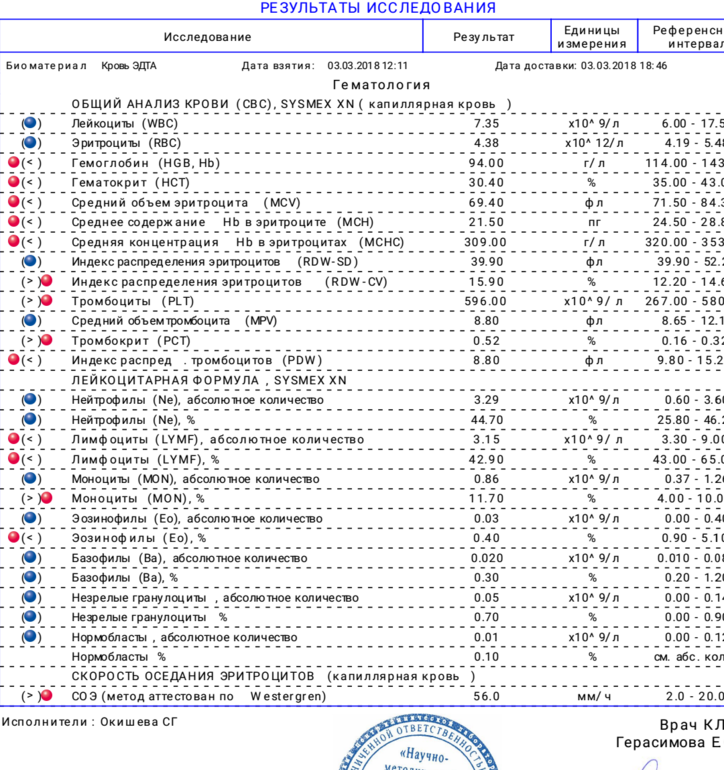
Task: Click the blue indicator next to Лейкоциты (WBC)
Action: point(30,123)
